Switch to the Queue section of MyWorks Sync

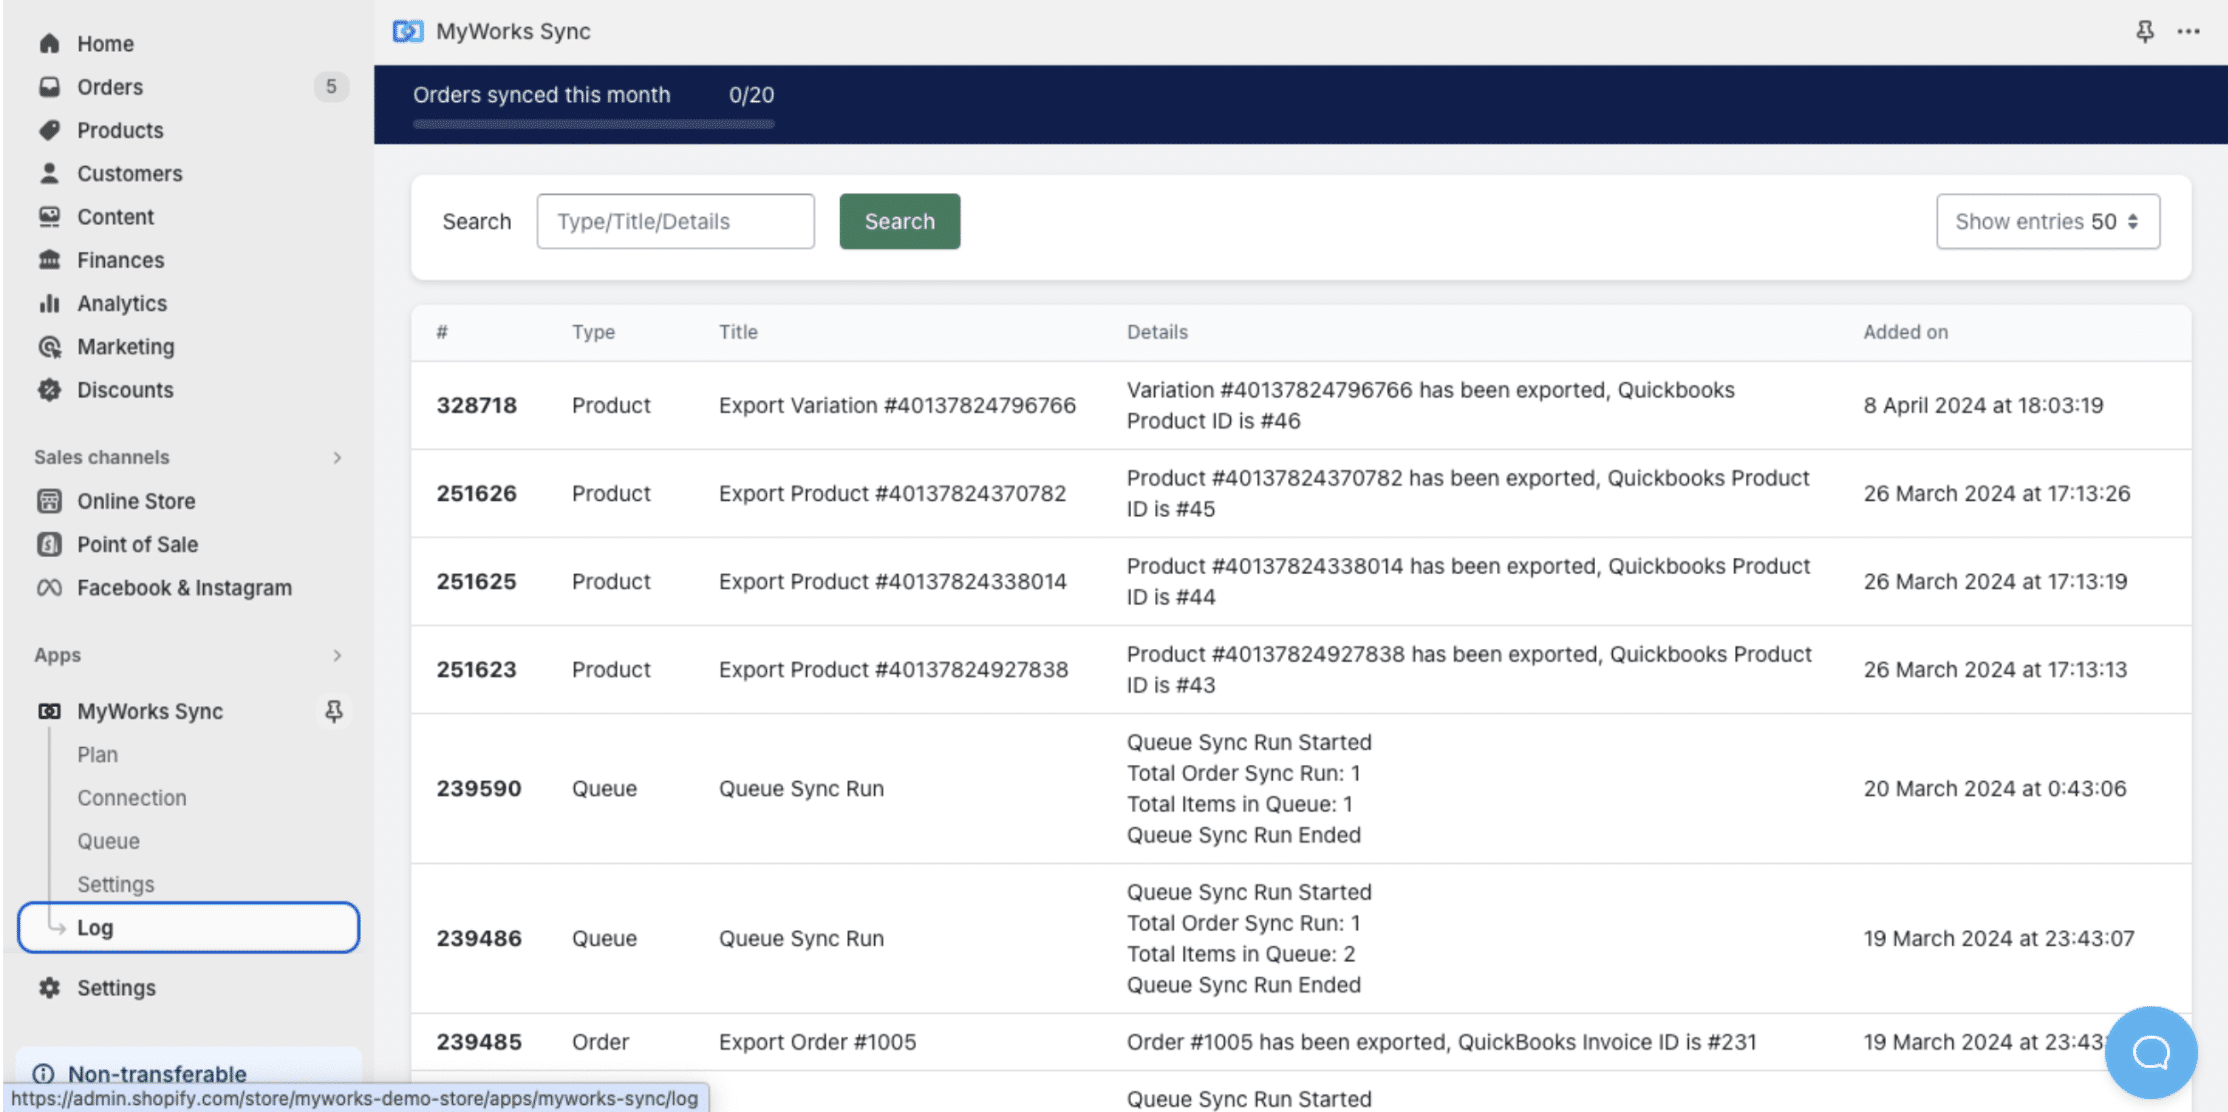pos(107,840)
